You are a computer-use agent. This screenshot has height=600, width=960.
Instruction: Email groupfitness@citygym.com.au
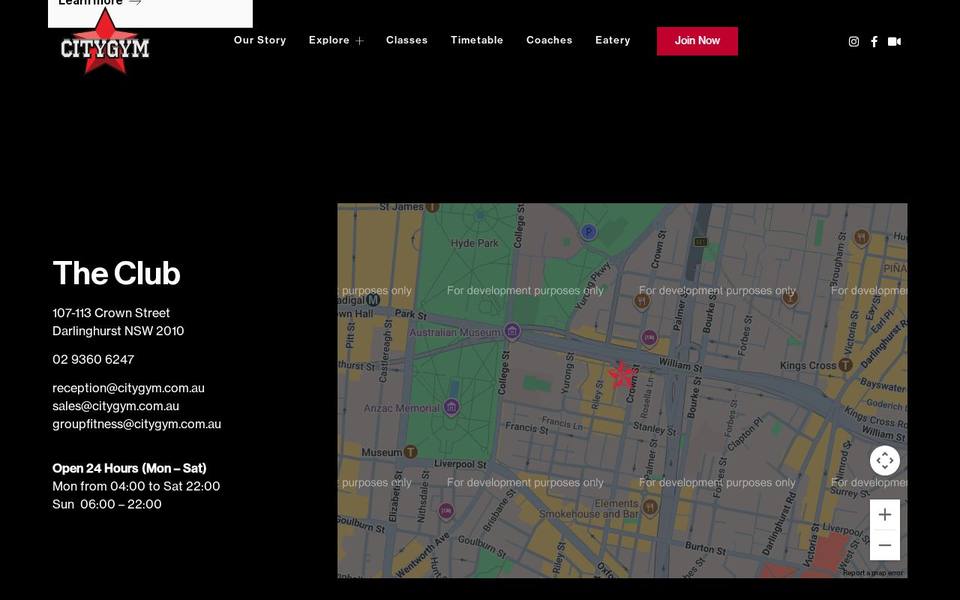(137, 424)
